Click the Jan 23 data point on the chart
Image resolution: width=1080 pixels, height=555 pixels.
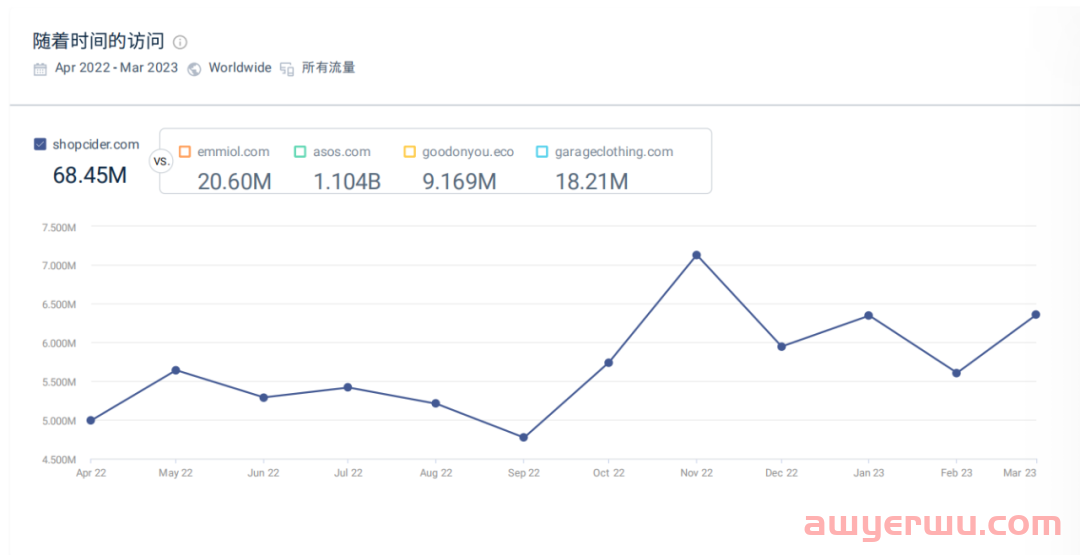click(x=869, y=315)
